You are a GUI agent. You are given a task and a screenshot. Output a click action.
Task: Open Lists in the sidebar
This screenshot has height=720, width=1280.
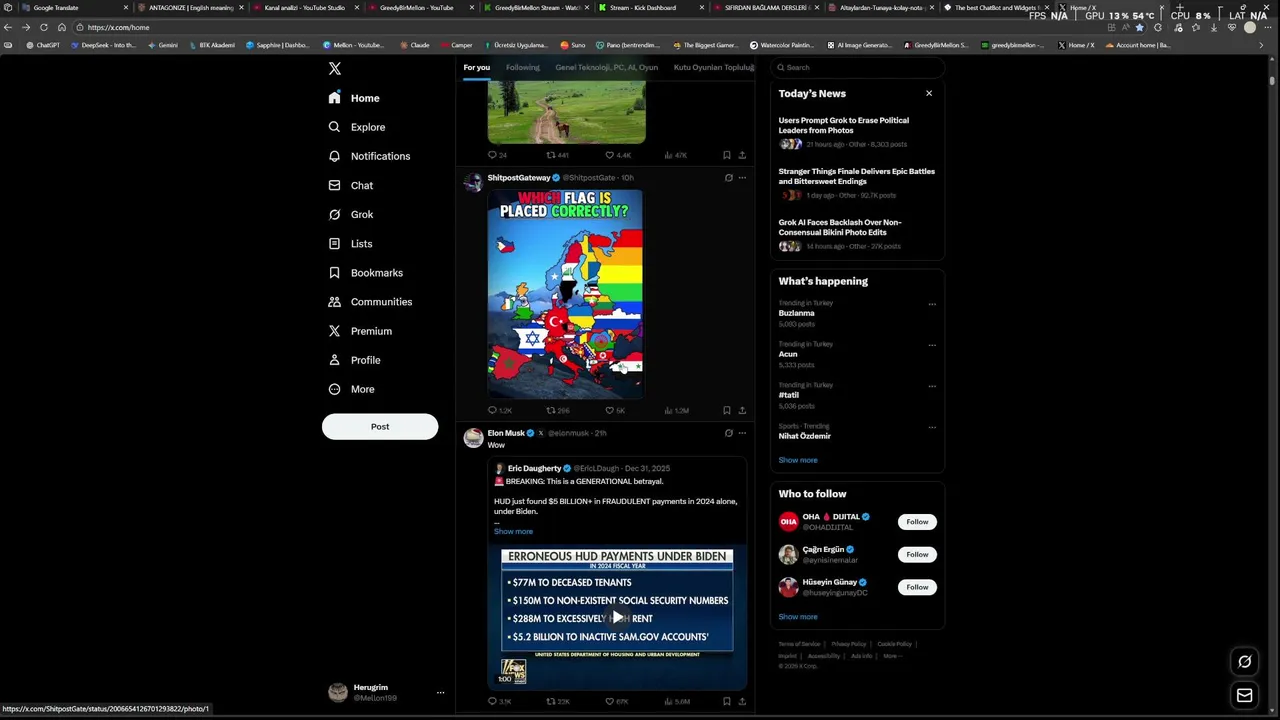[350, 243]
